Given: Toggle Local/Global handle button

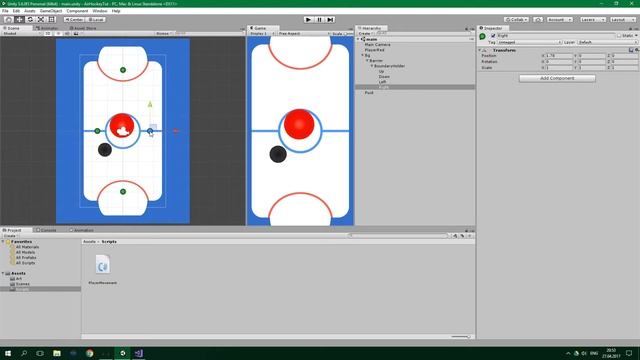Looking at the screenshot, I should tap(96, 20).
